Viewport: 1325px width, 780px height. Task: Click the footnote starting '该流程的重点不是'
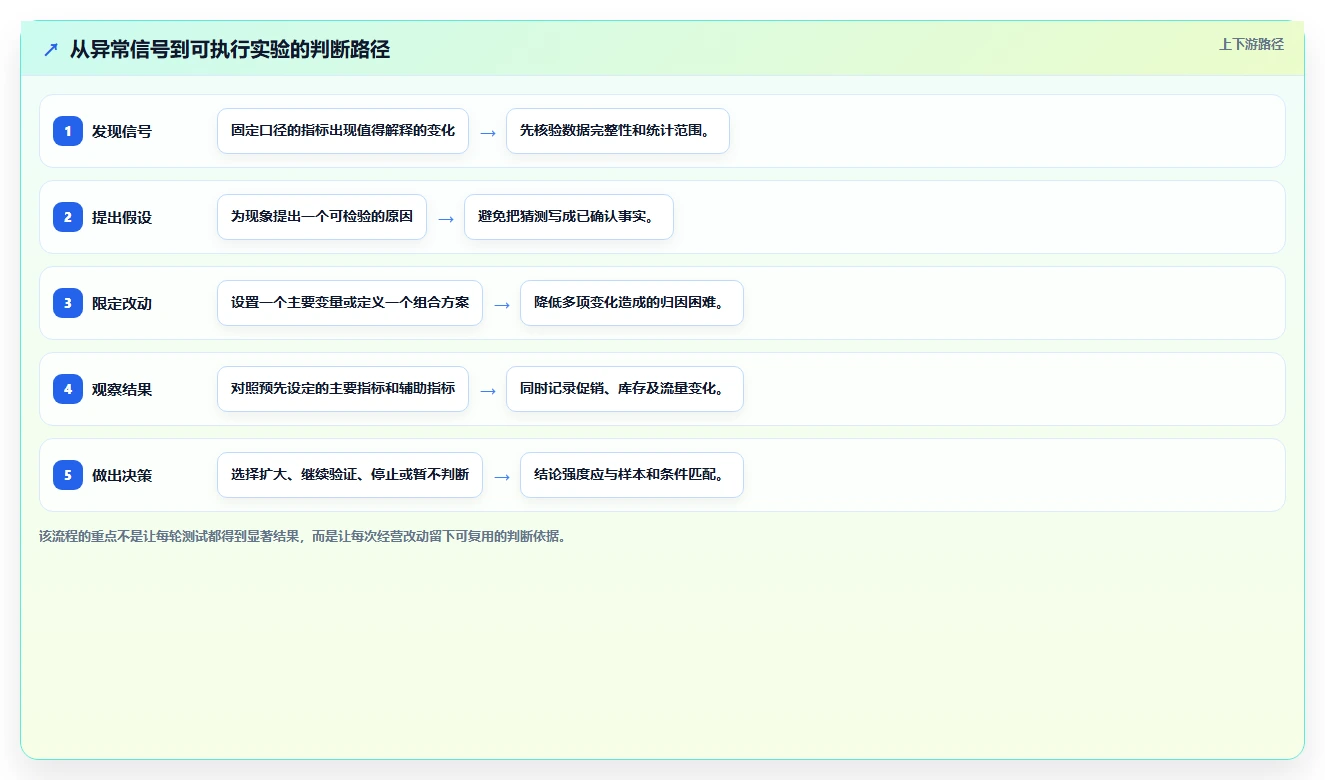[x=305, y=536]
